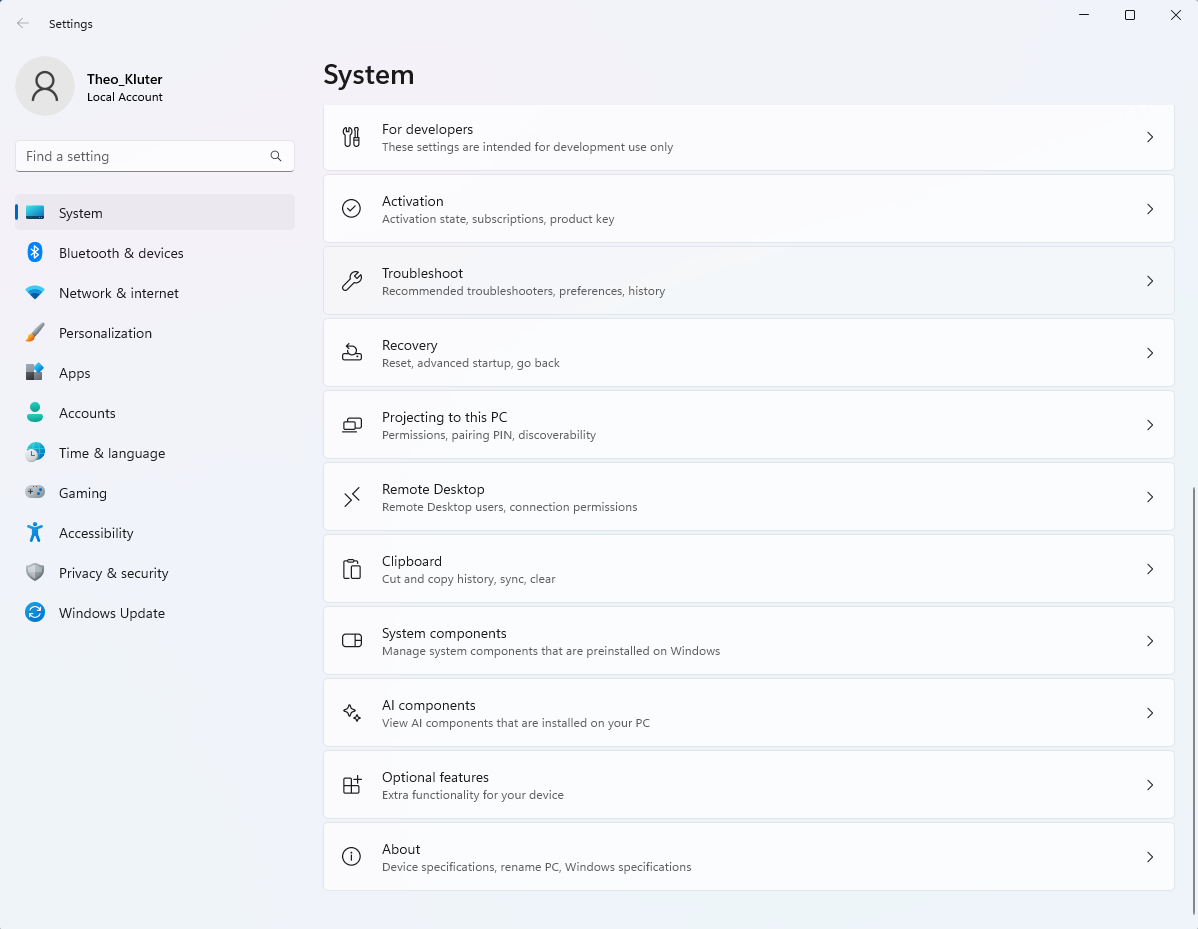Click the For developers tools icon
The image size is (1198, 929).
tap(351, 137)
